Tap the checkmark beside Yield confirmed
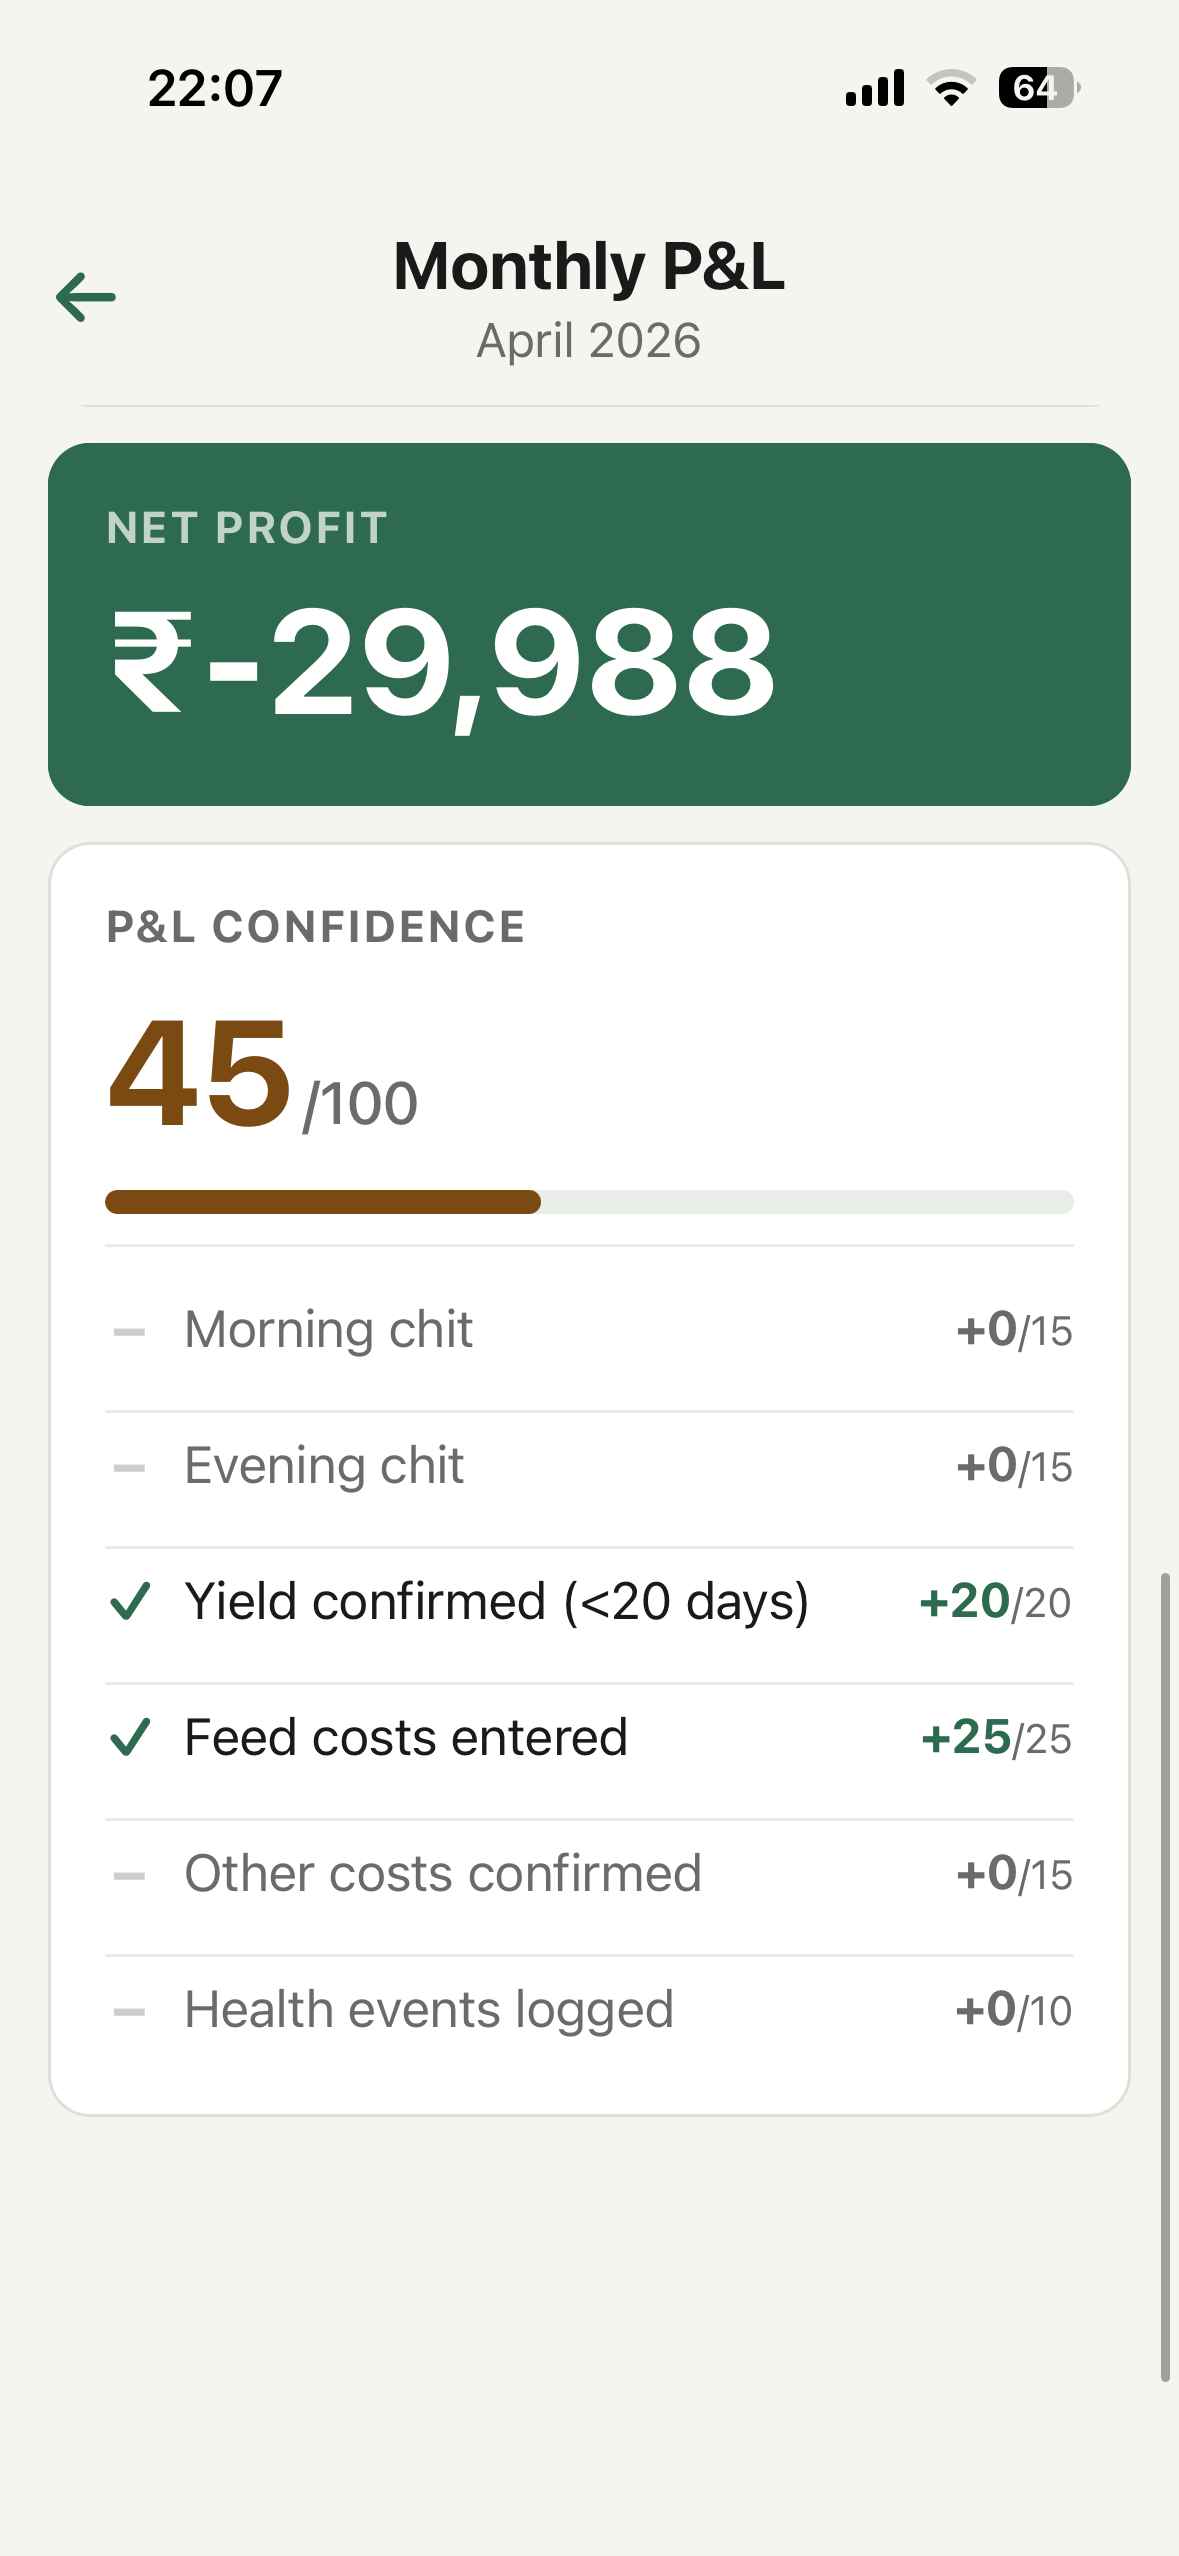 coord(130,1601)
